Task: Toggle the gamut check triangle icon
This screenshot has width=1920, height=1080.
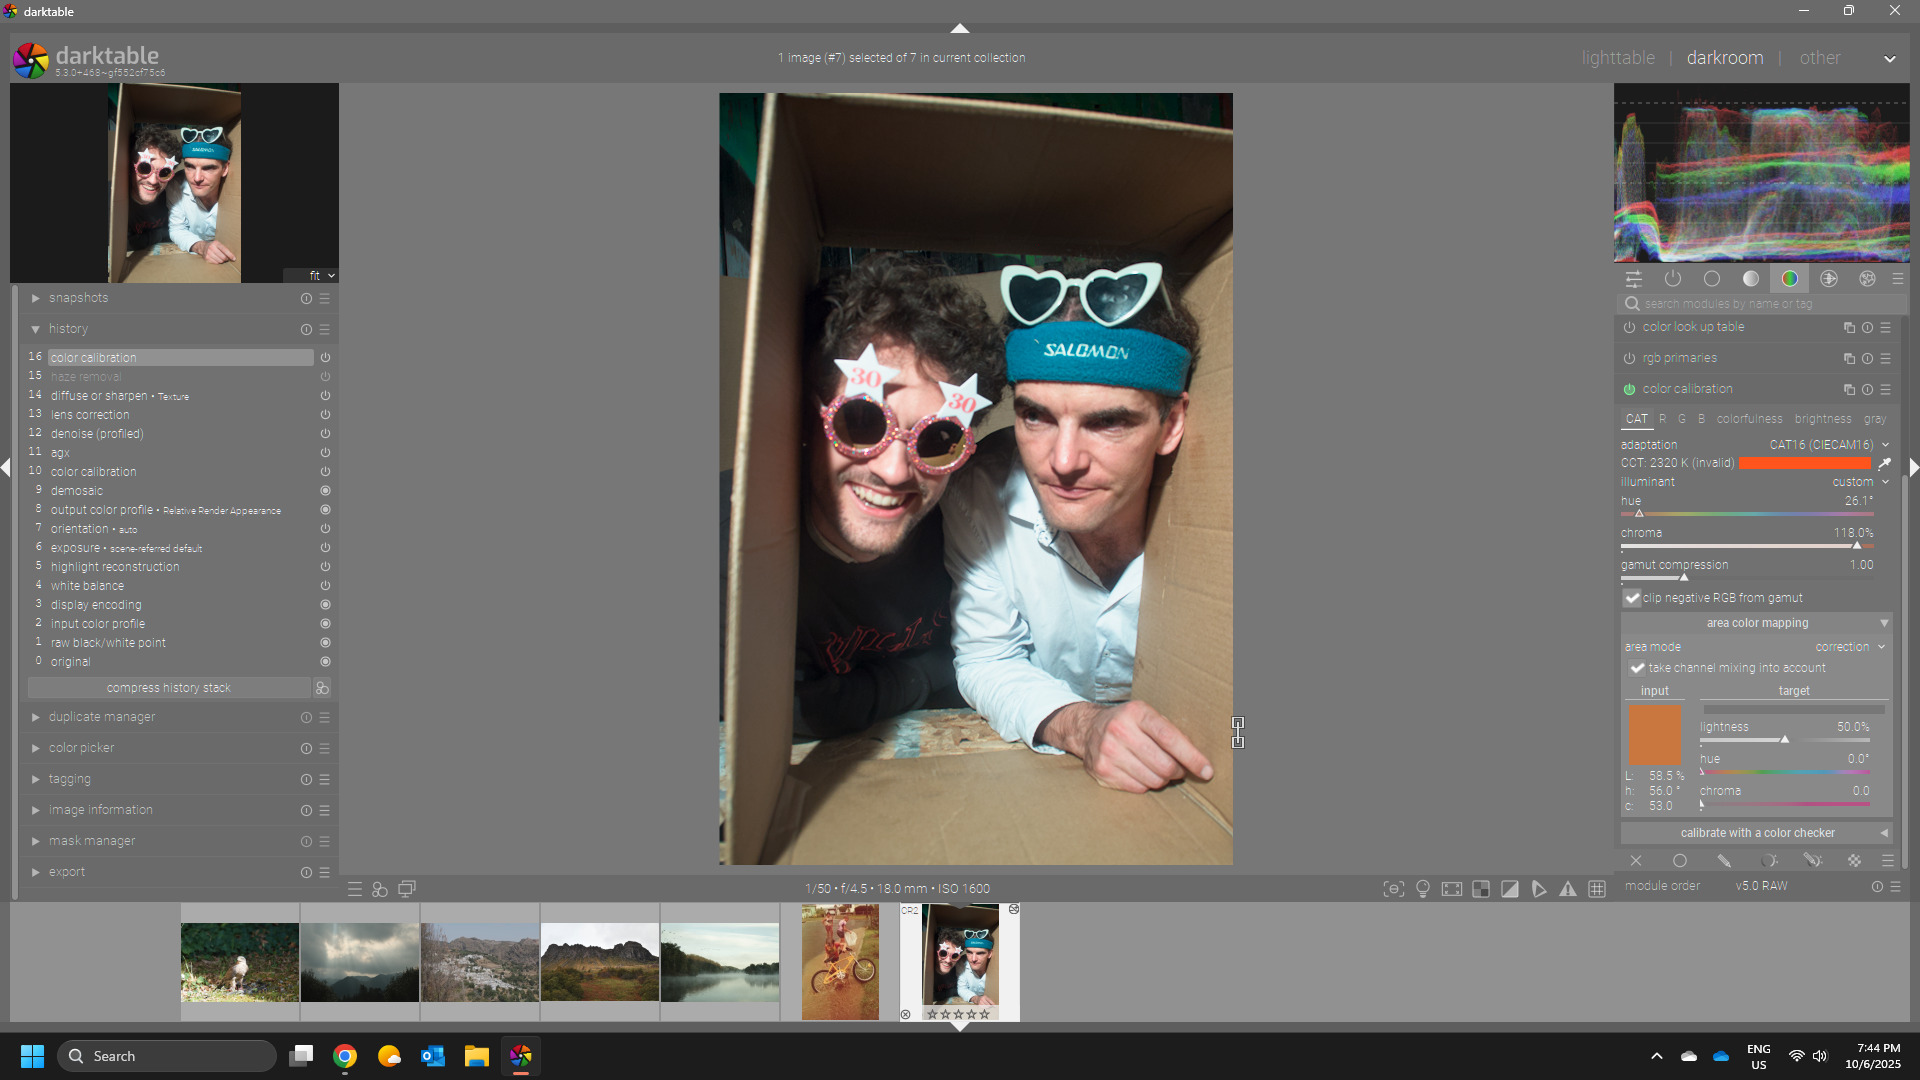Action: click(x=1568, y=889)
